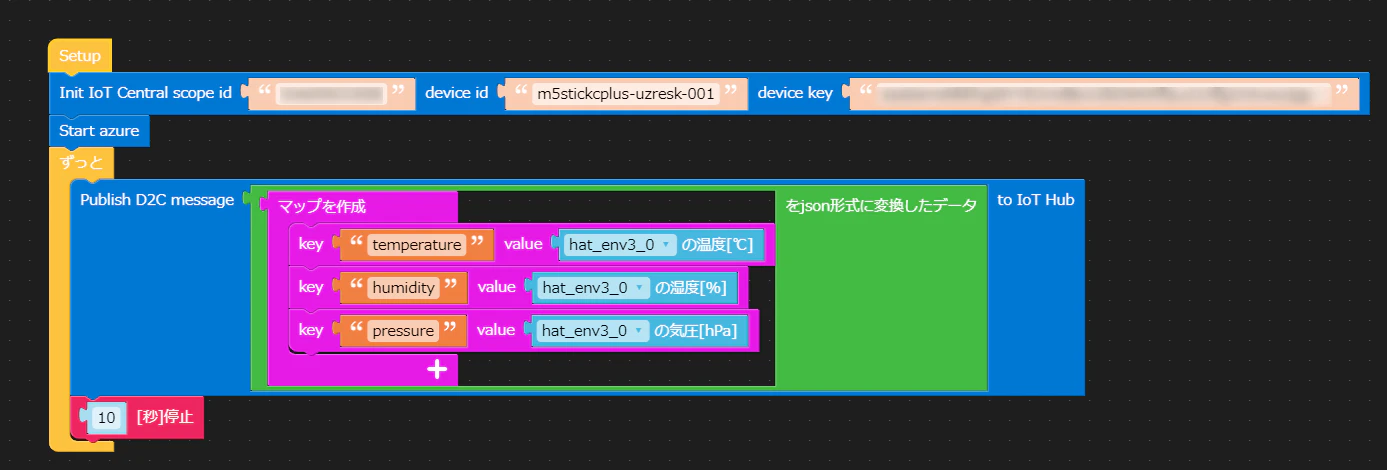This screenshot has width=1387, height=470.
Task: Edit the 10 seconds value field
Action: coord(106,417)
